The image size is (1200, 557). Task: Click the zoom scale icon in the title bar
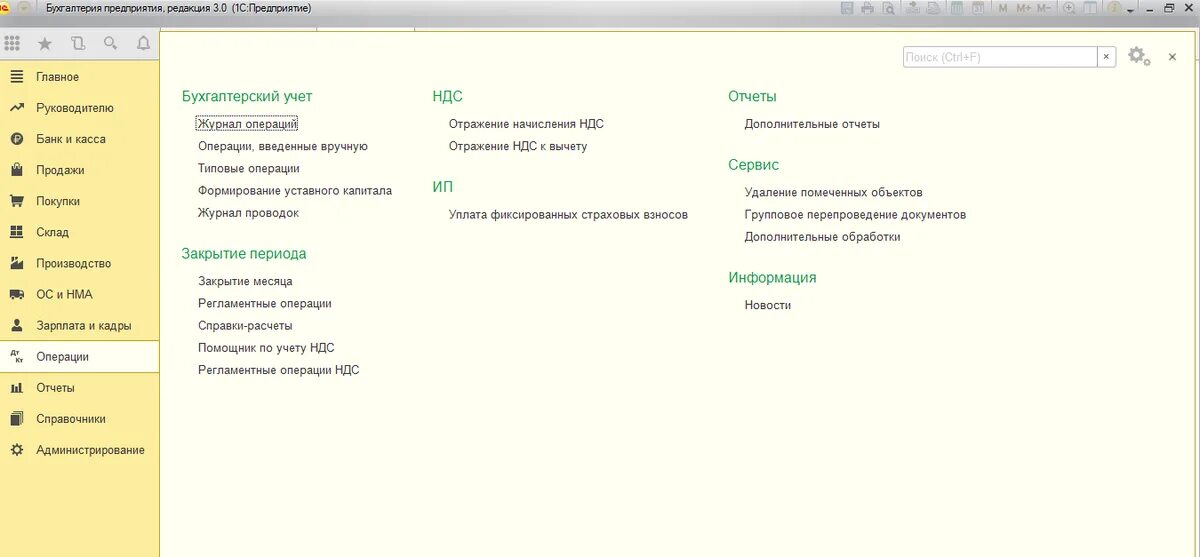(x=1069, y=8)
